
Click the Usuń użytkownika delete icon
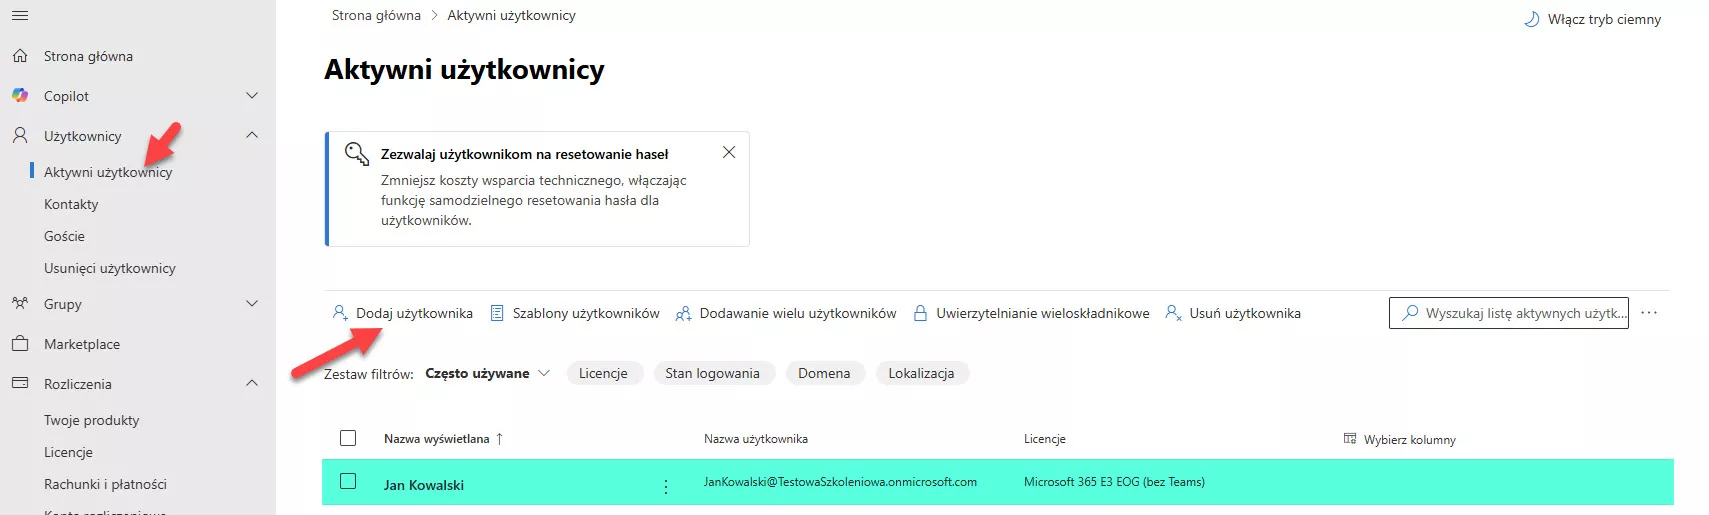(1173, 313)
